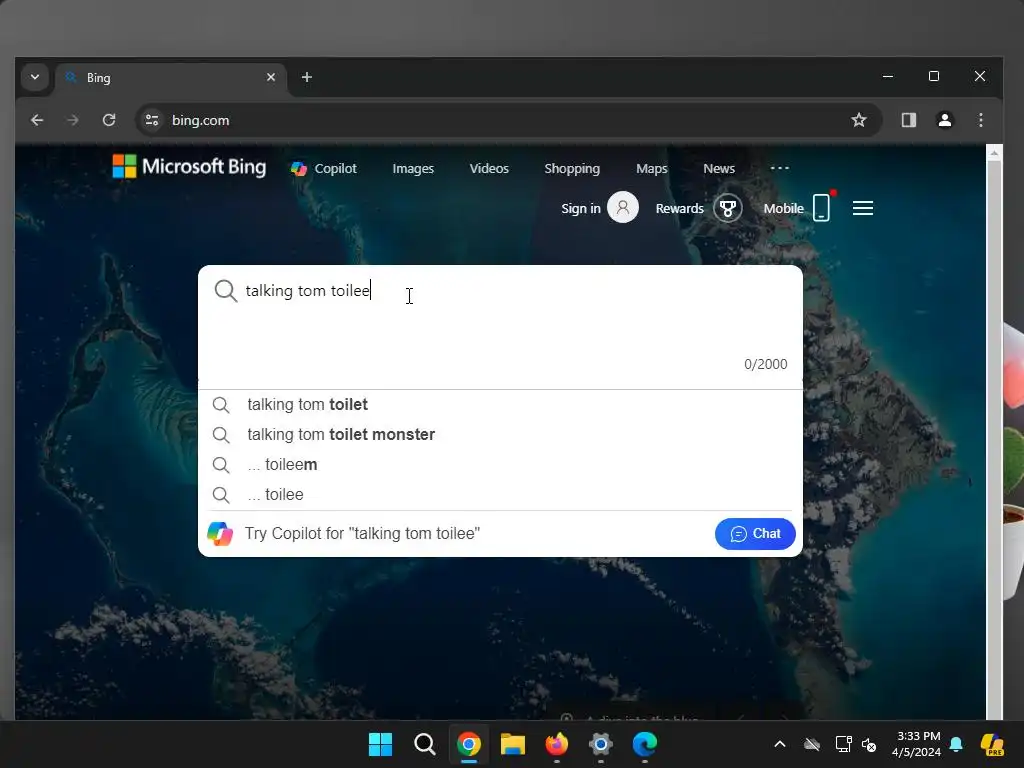Screen dimensions: 1024x768
Task: Close the Bing browser tab
Action: pyautogui.click(x=270, y=77)
